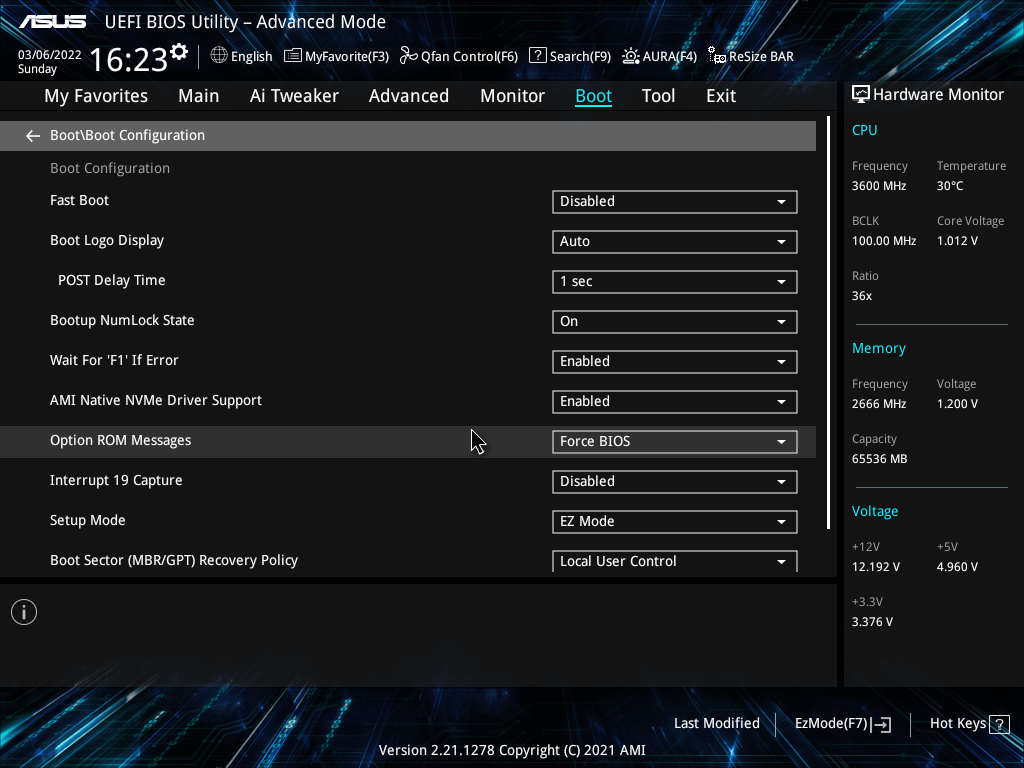The image size is (1024, 768).
Task: Select the Setup Mode label
Action: [88, 520]
